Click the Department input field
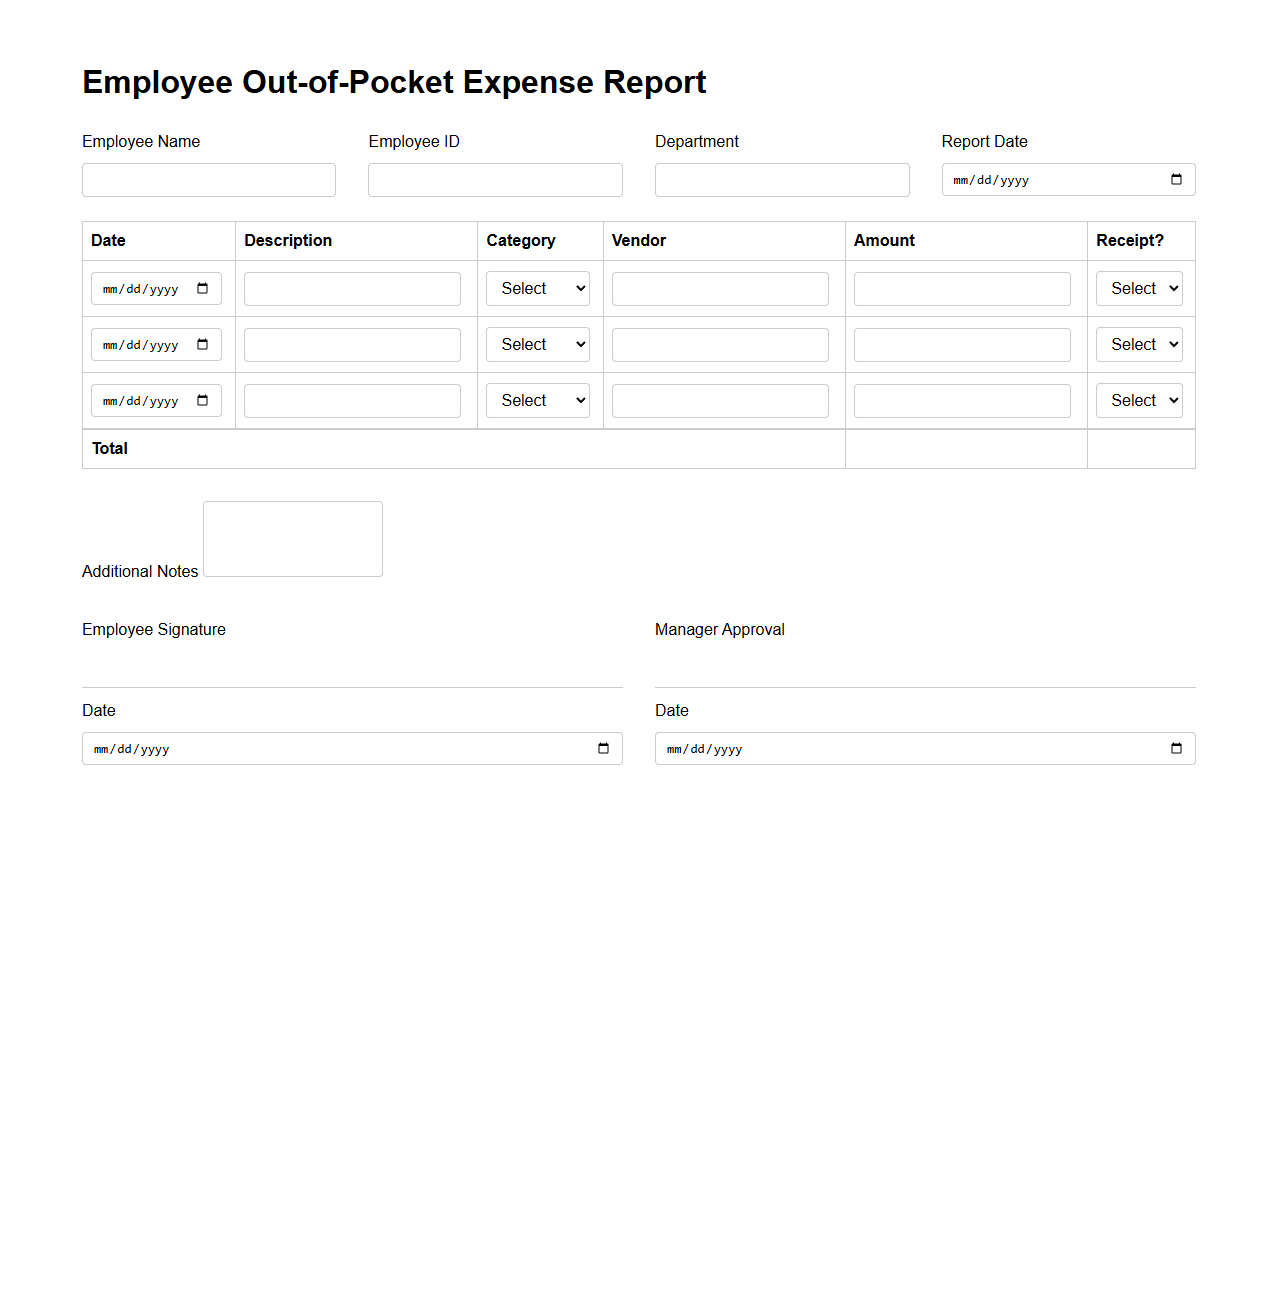The width and height of the screenshot is (1278, 1300). (781, 180)
